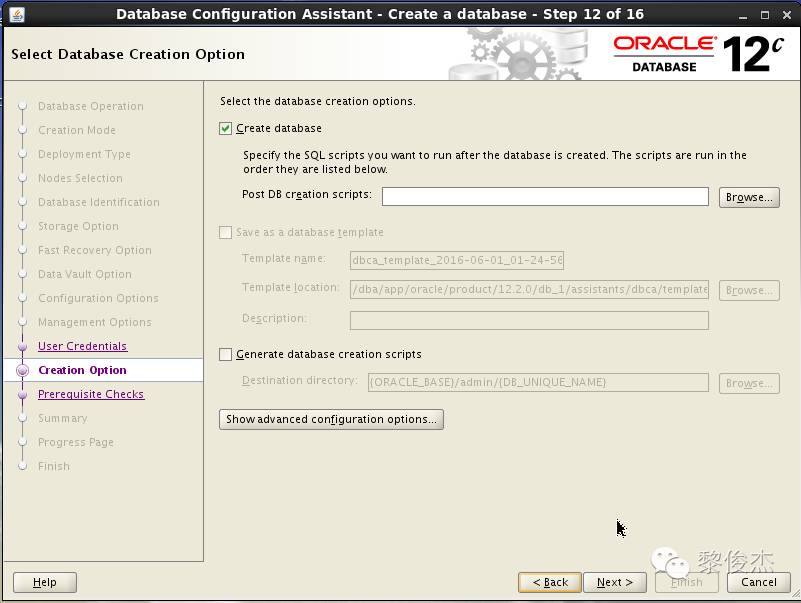
Task: Click Configuration Options step
Action: point(98,298)
